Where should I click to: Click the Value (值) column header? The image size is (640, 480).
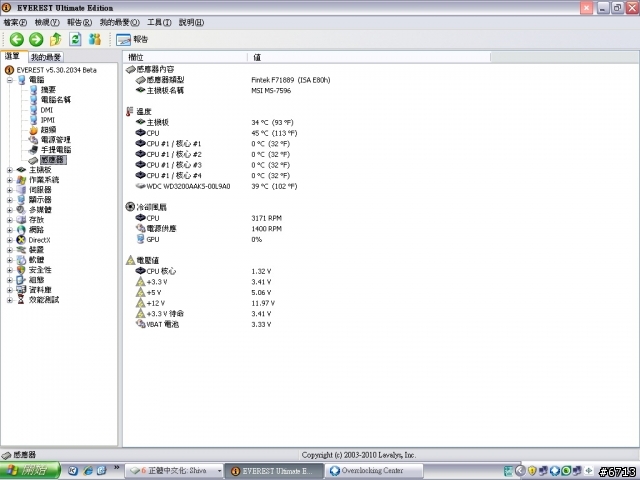pos(369,57)
